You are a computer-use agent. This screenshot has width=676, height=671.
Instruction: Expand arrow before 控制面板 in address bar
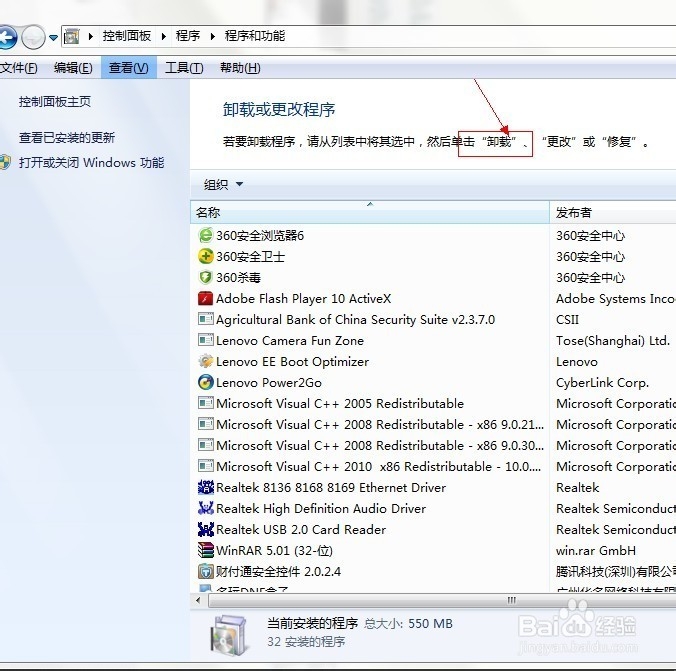click(x=91, y=37)
